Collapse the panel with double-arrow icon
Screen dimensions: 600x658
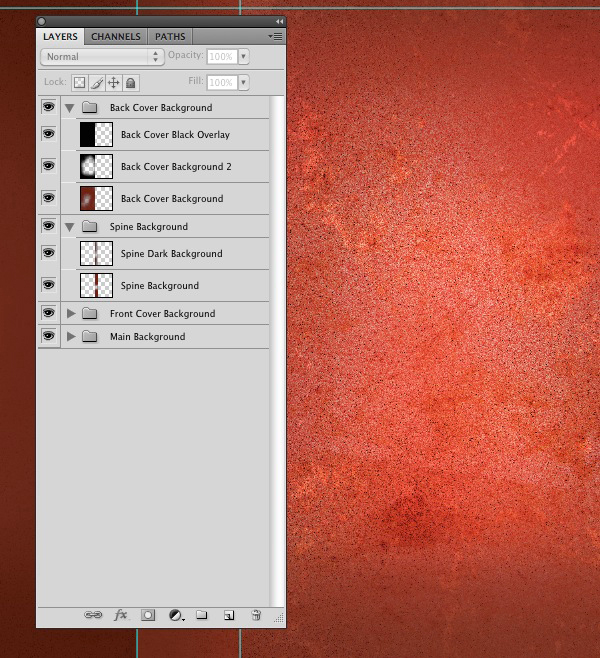[x=279, y=21]
